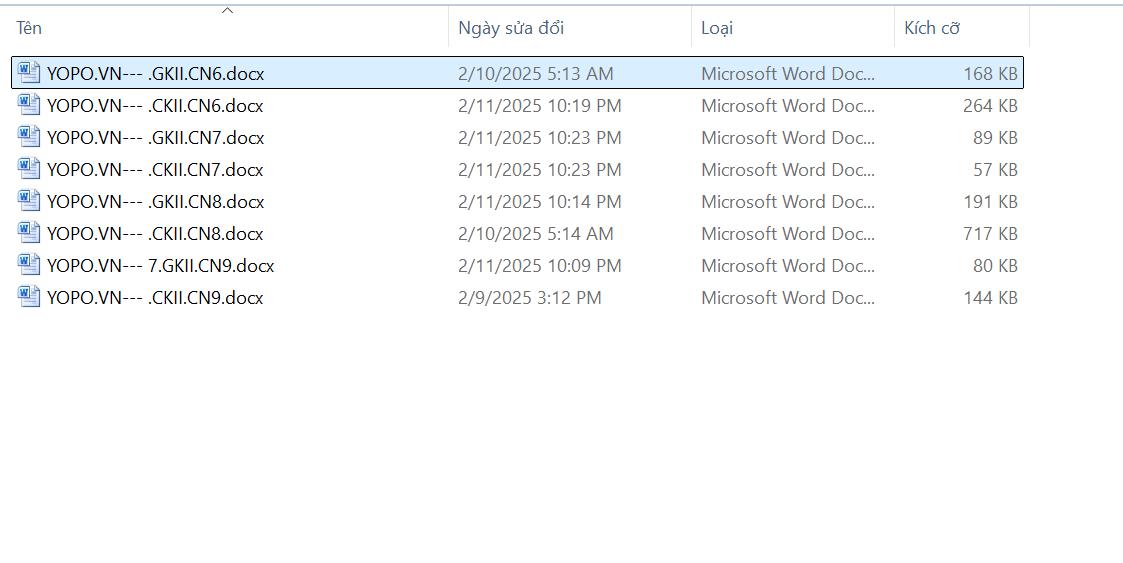This screenshot has width=1123, height=563.
Task: Click the Word icon of .GKII.CN6.docx
Action: click(29, 73)
